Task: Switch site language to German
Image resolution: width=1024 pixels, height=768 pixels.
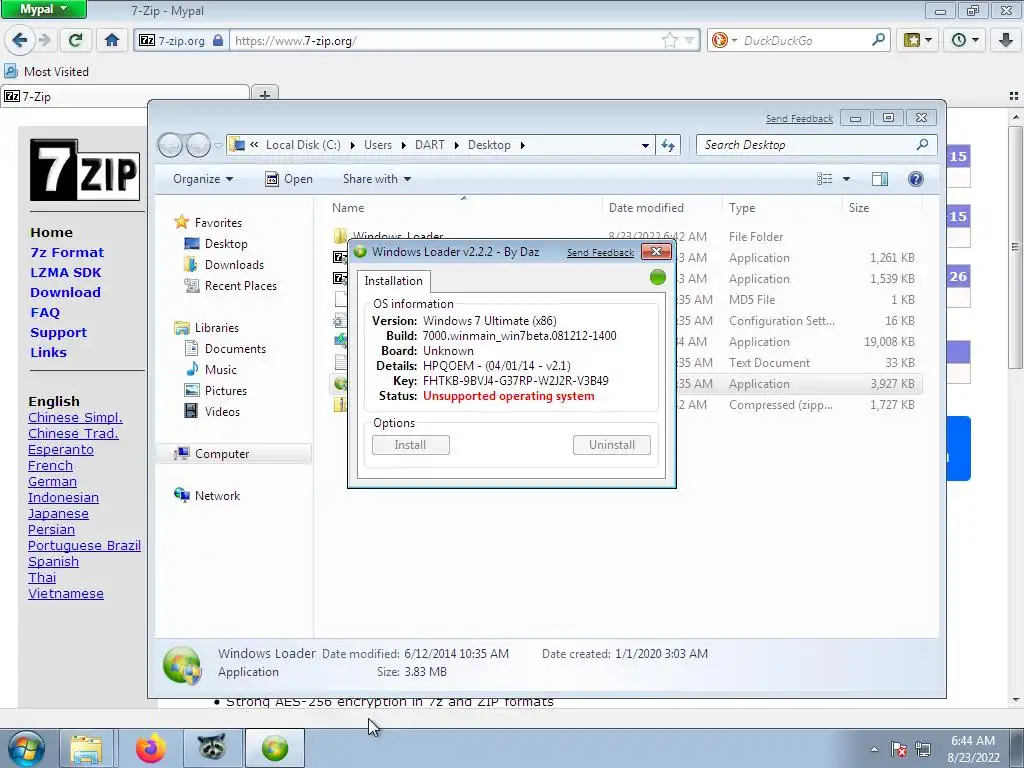Action: point(52,481)
